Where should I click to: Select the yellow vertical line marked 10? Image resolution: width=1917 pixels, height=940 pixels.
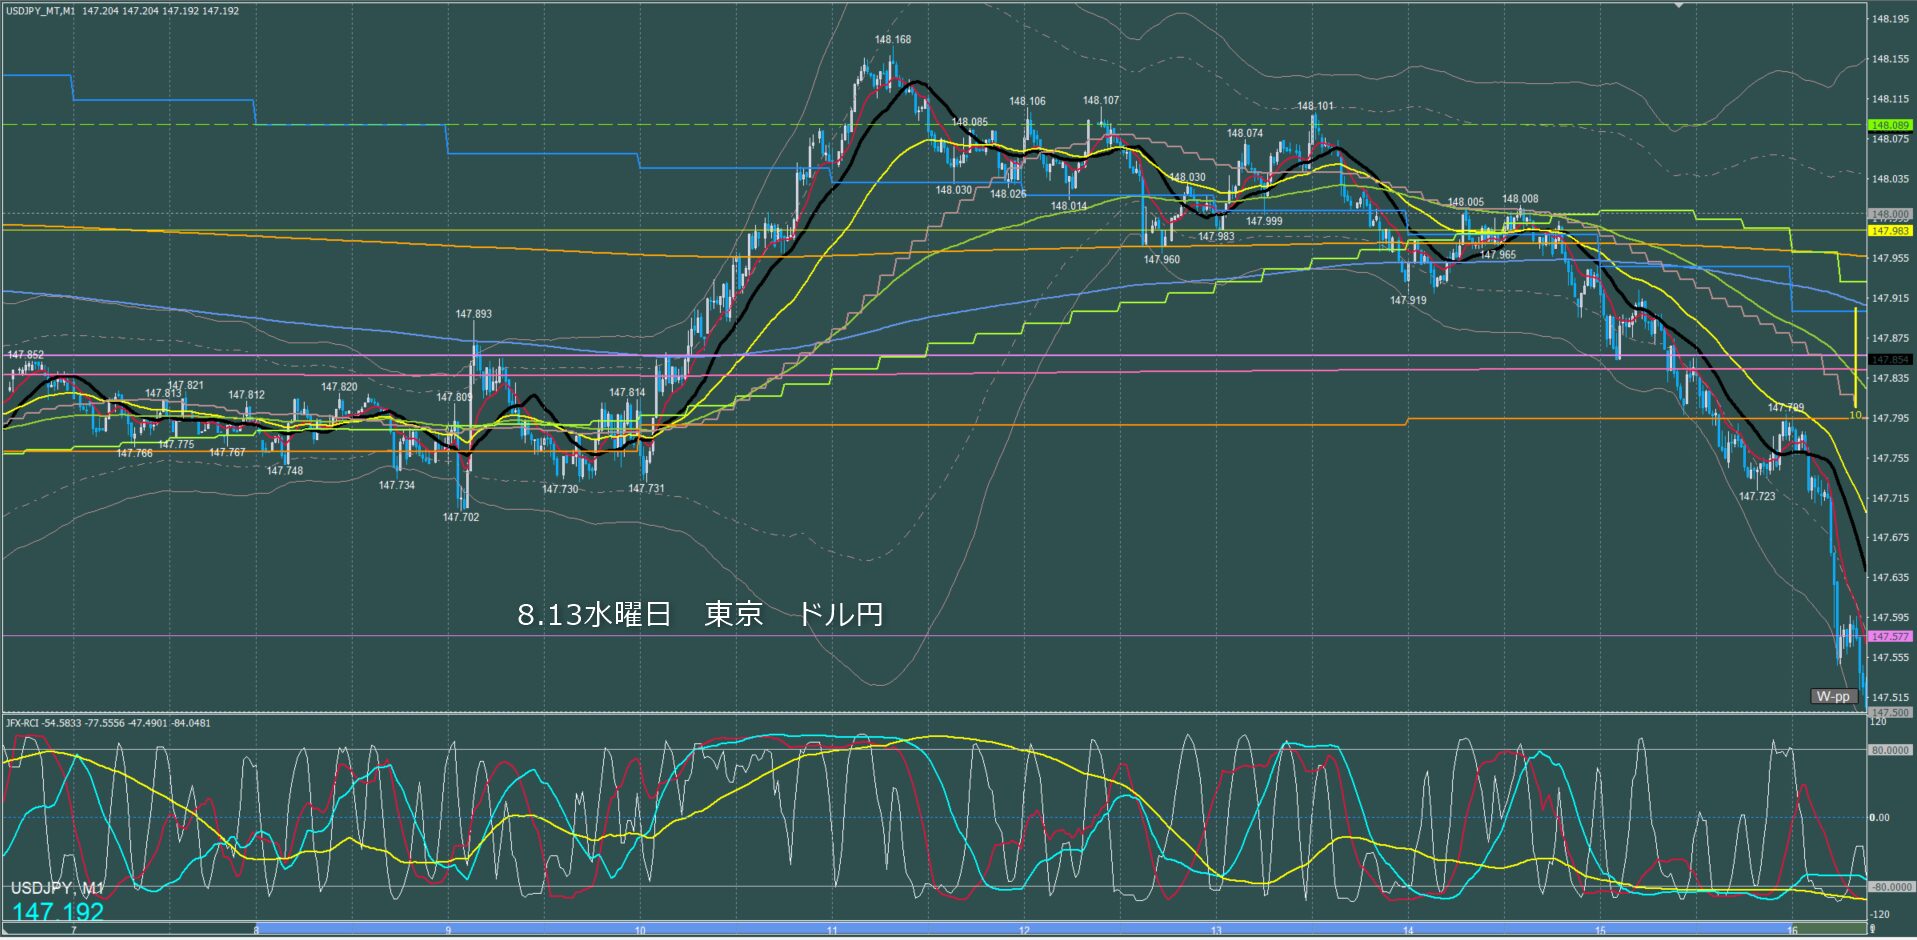[x=1856, y=358]
